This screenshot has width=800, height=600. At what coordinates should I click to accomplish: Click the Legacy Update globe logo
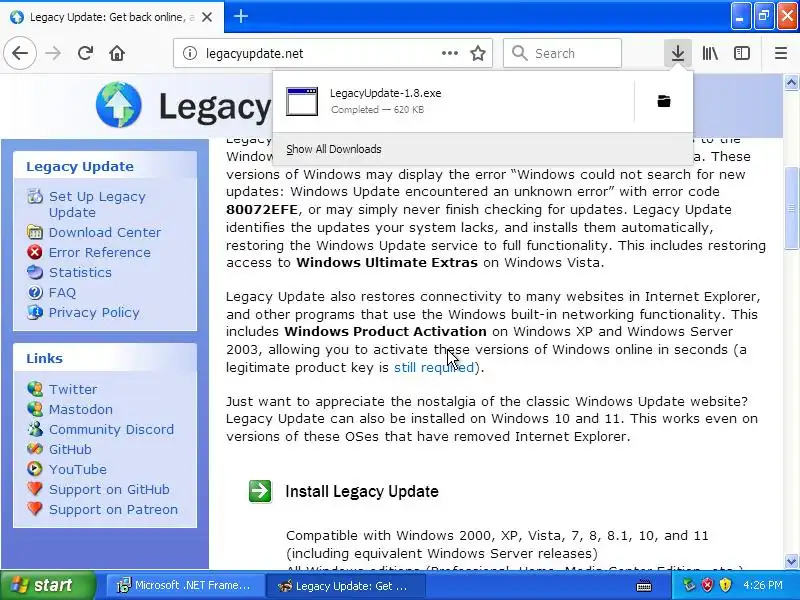[118, 105]
